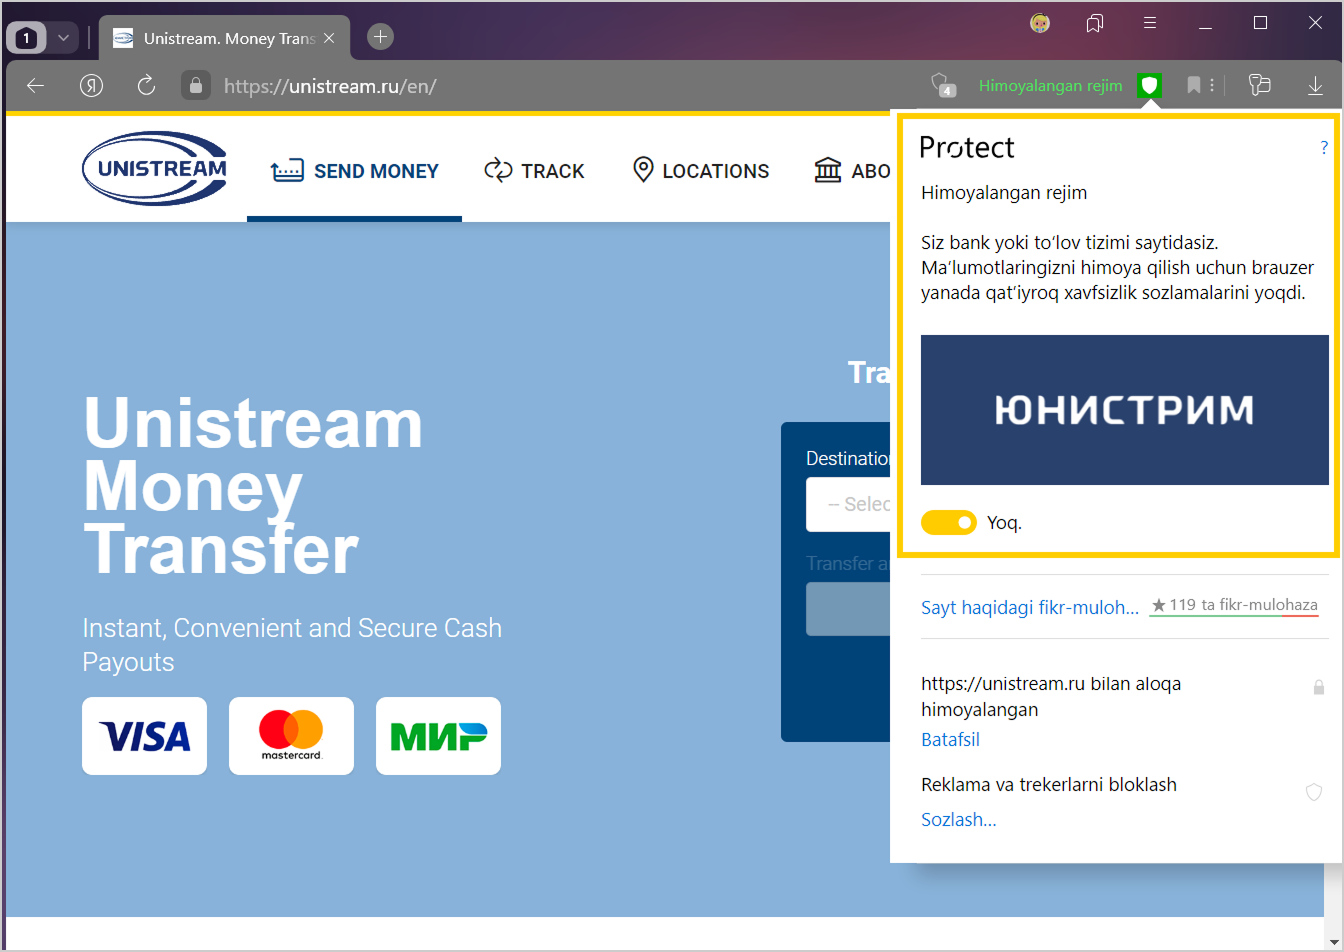Click the user profile avatar
The image size is (1344, 952).
point(1040,23)
